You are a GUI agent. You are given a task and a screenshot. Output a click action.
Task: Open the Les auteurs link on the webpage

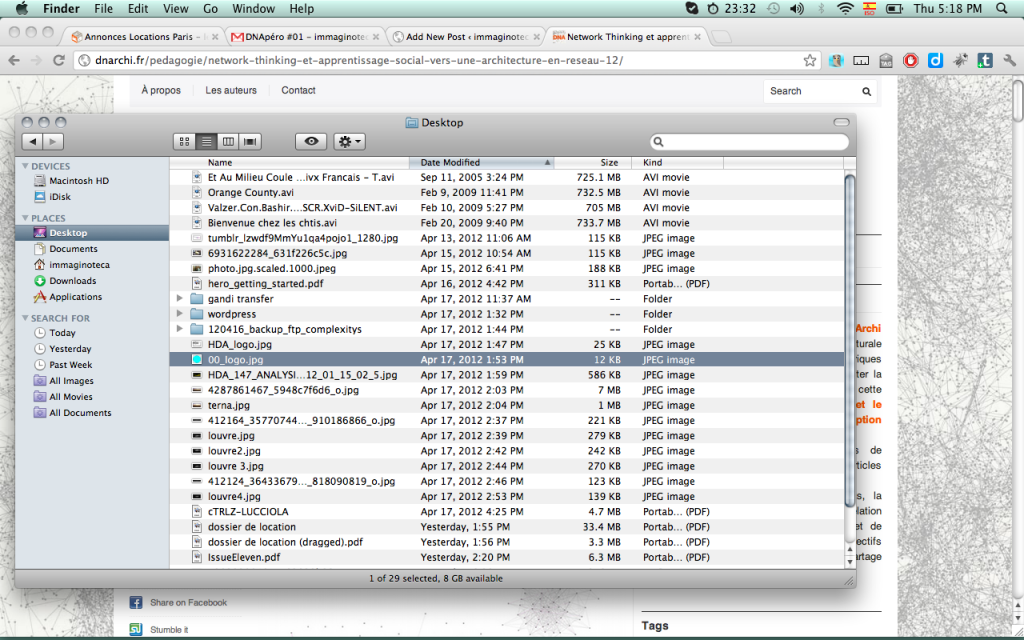click(x=231, y=90)
